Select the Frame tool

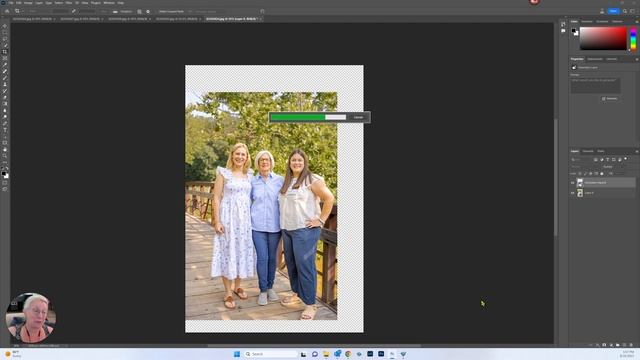point(5,58)
